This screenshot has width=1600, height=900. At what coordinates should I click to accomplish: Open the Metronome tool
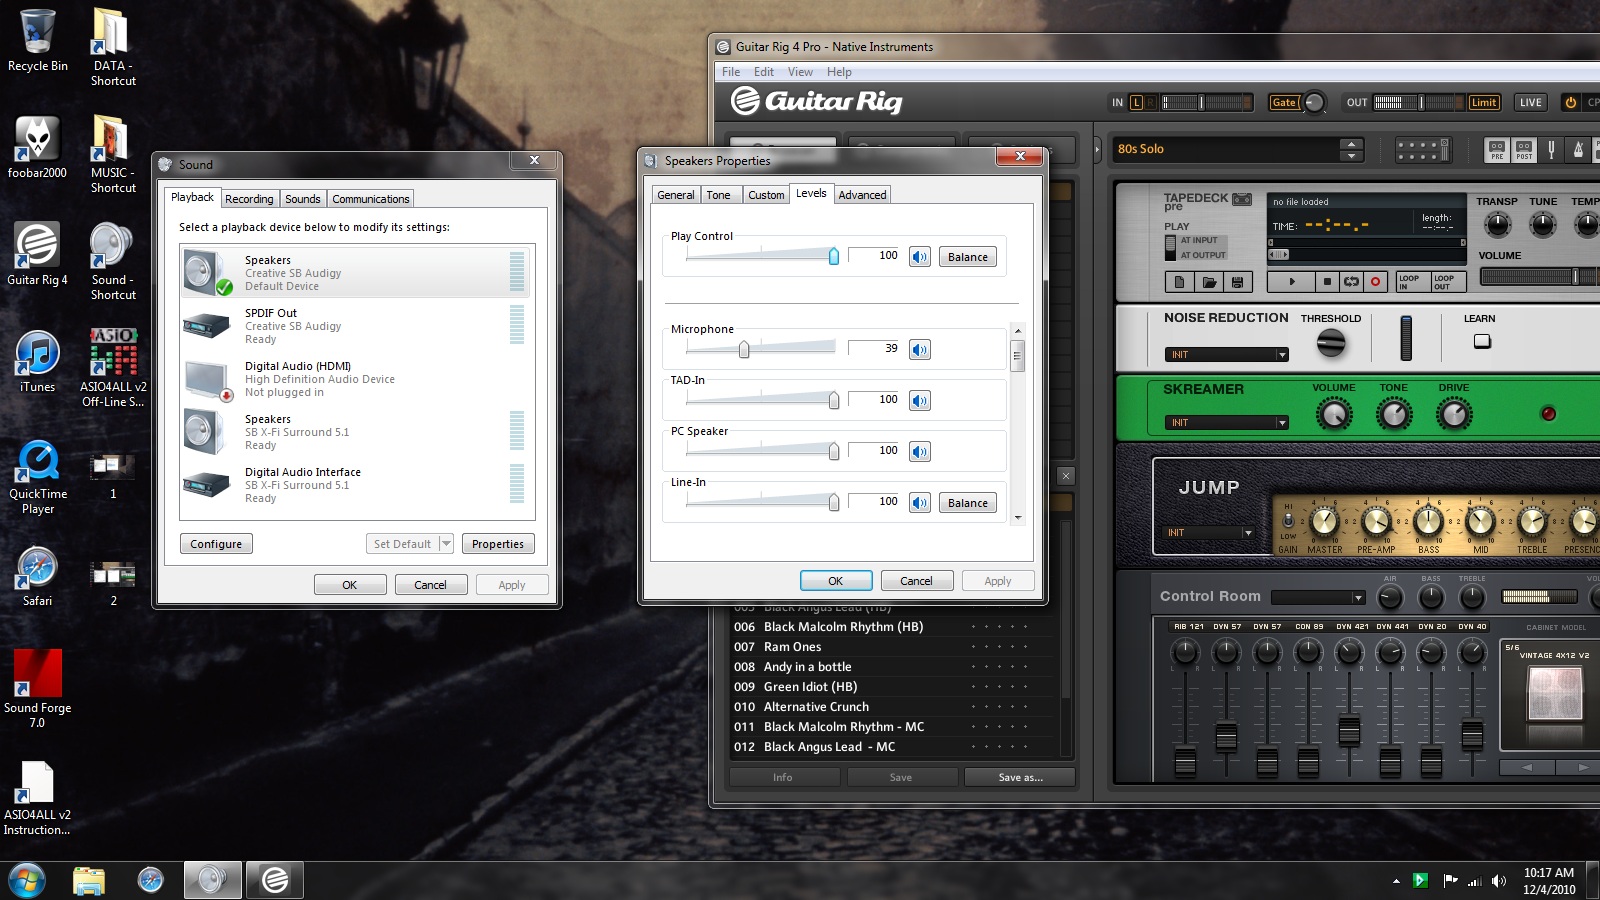coord(1578,150)
